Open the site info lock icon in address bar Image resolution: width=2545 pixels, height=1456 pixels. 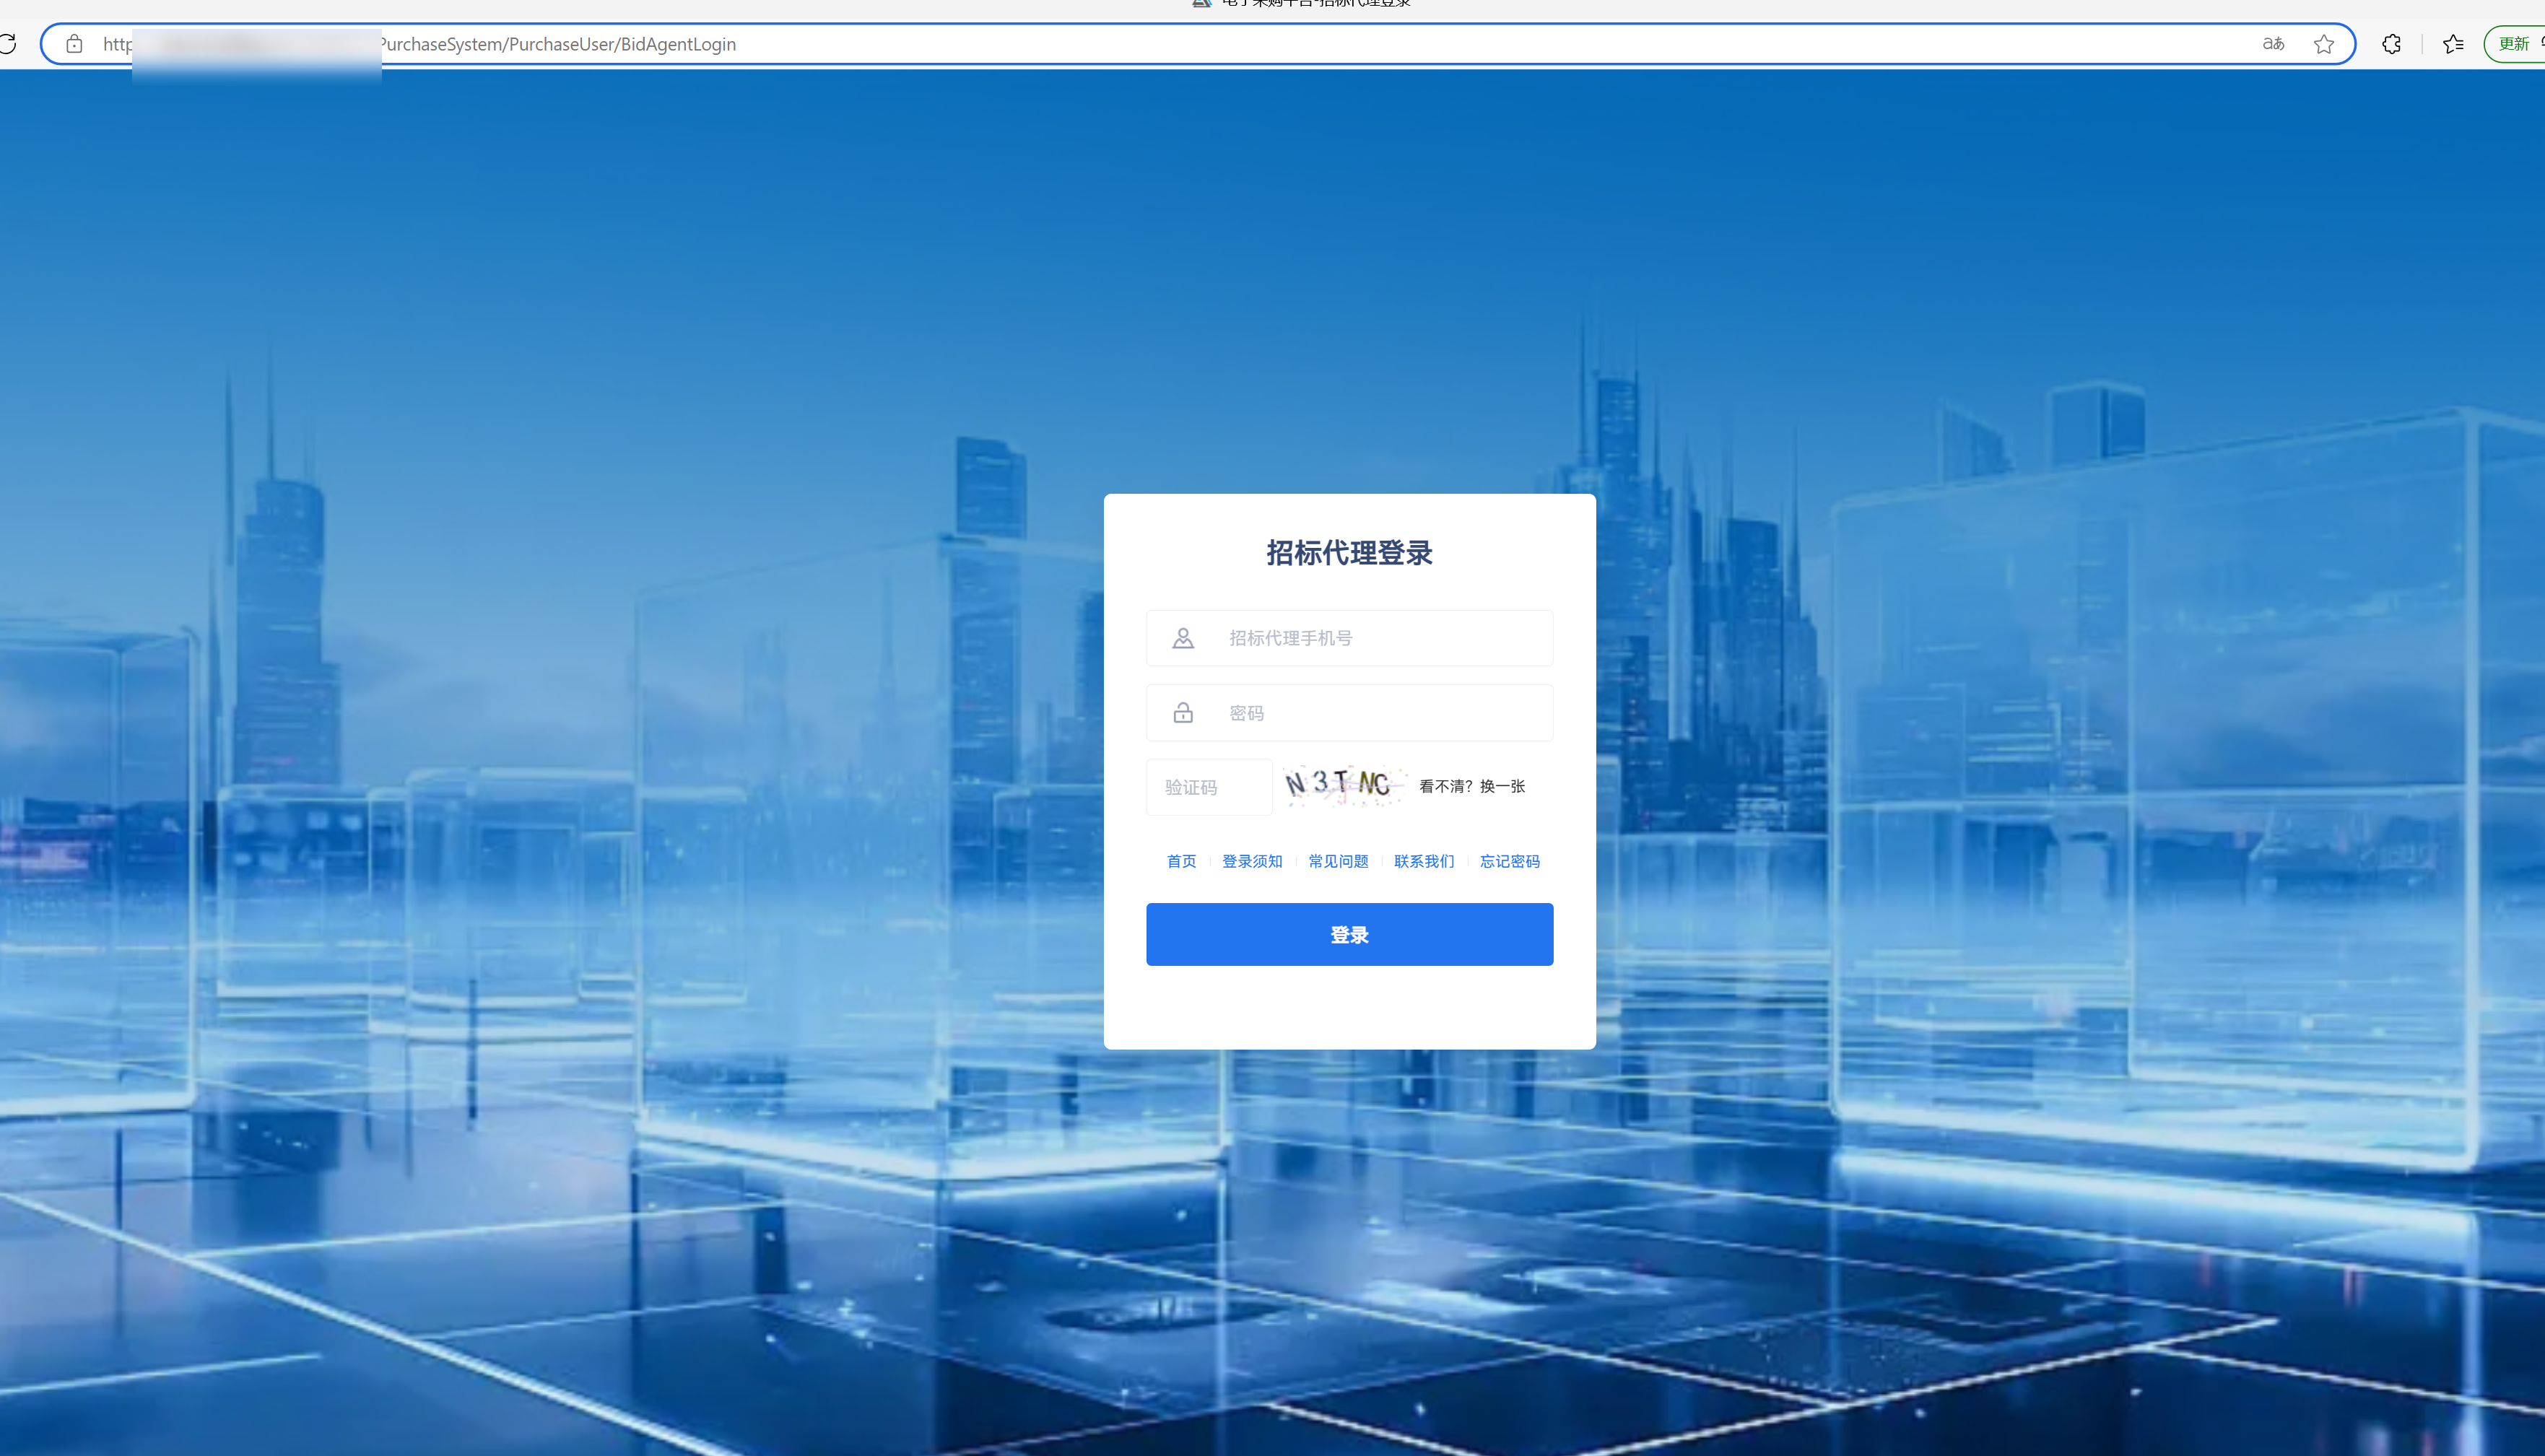[74, 44]
